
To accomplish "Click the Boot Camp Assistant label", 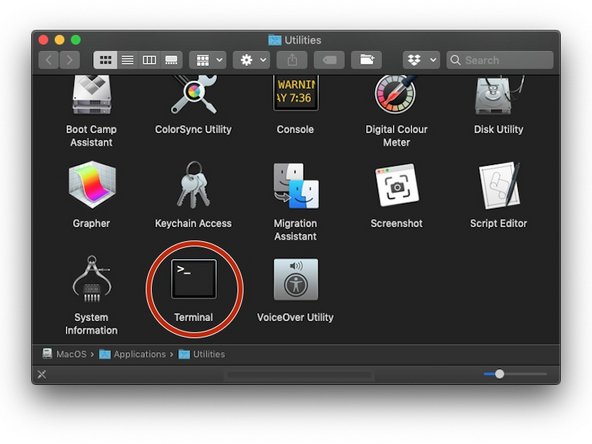I will (91, 136).
